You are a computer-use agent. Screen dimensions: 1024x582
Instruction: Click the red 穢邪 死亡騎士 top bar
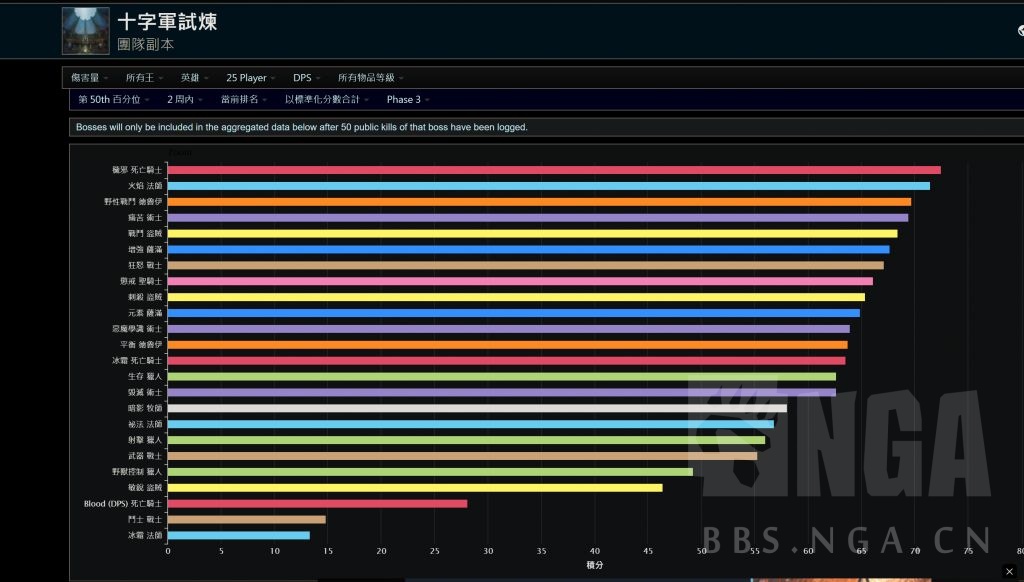553,170
